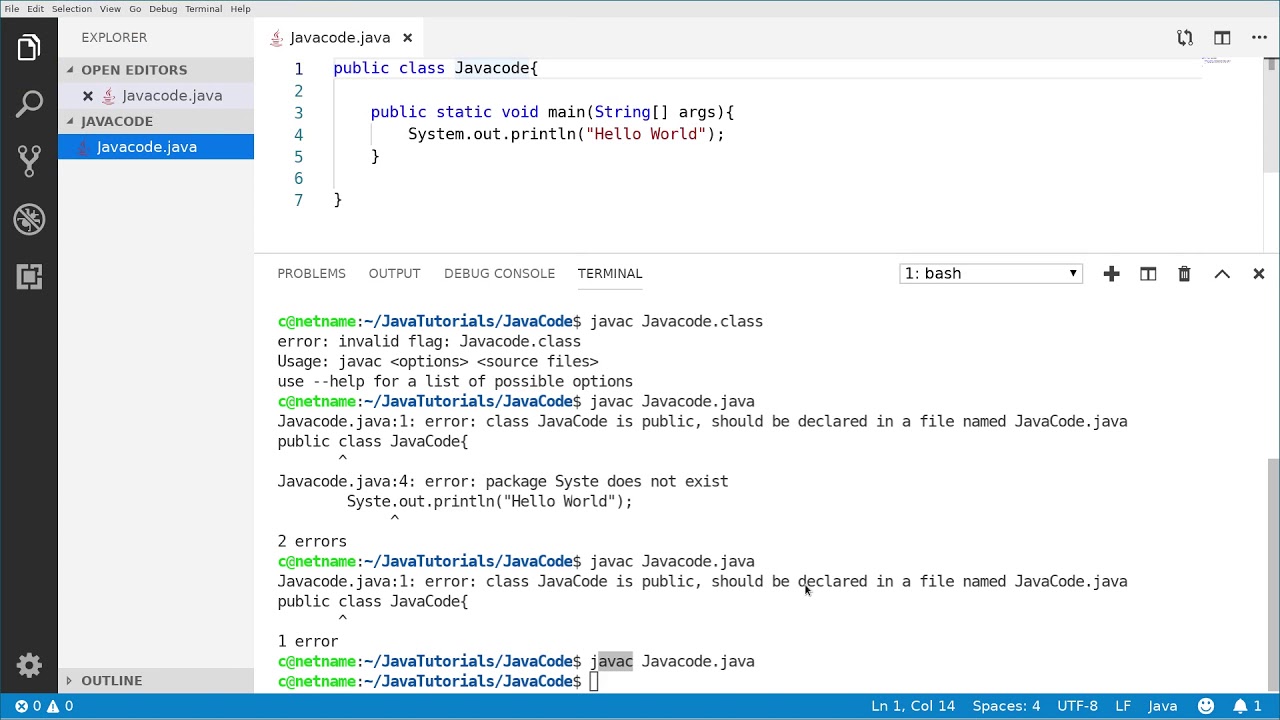Open the Manage gear settings menu

pyautogui.click(x=29, y=665)
